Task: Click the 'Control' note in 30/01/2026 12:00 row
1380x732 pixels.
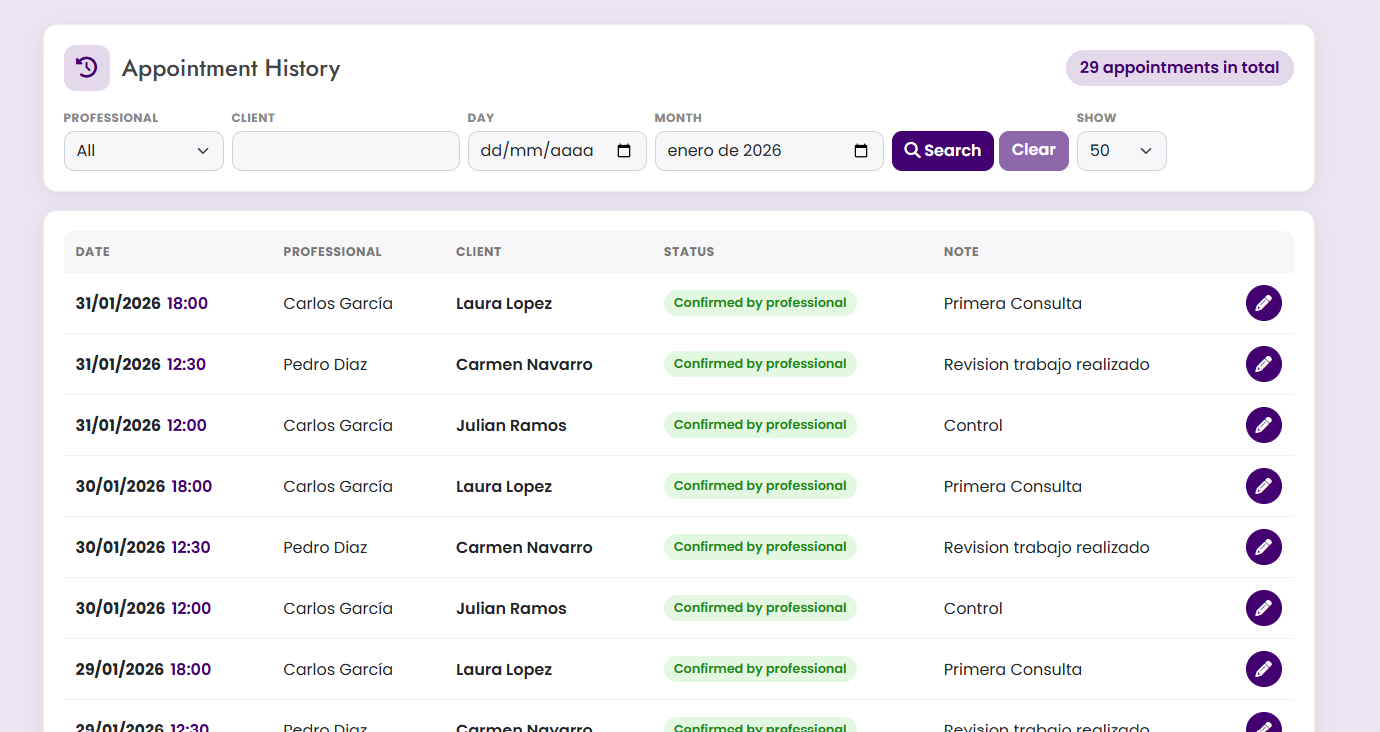Action: 973,609
